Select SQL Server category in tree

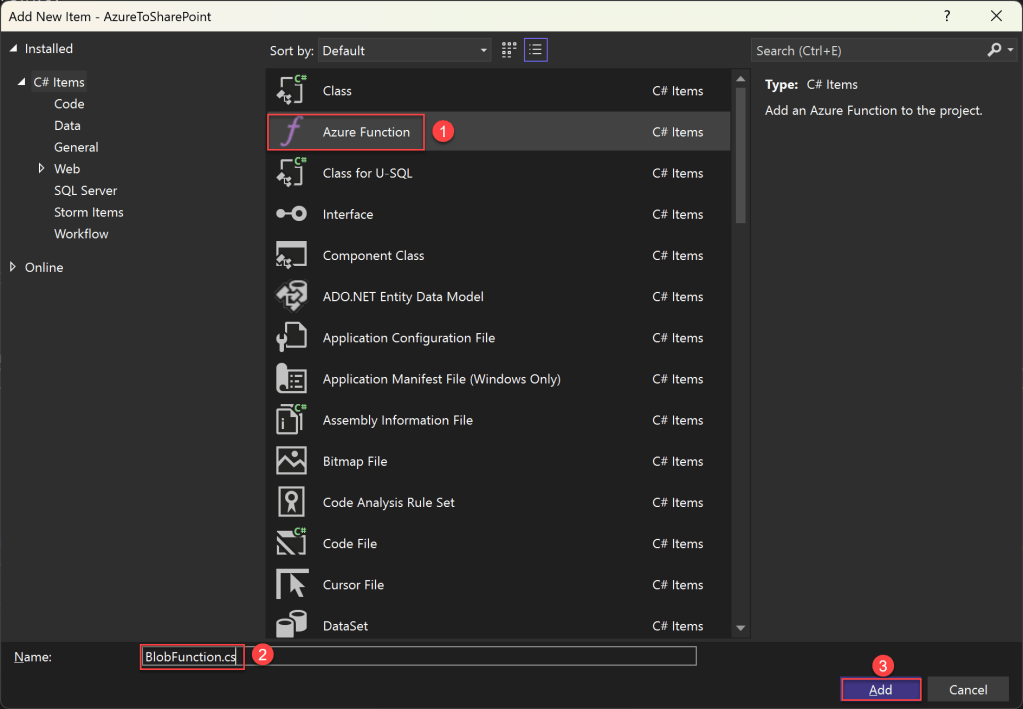(x=85, y=190)
